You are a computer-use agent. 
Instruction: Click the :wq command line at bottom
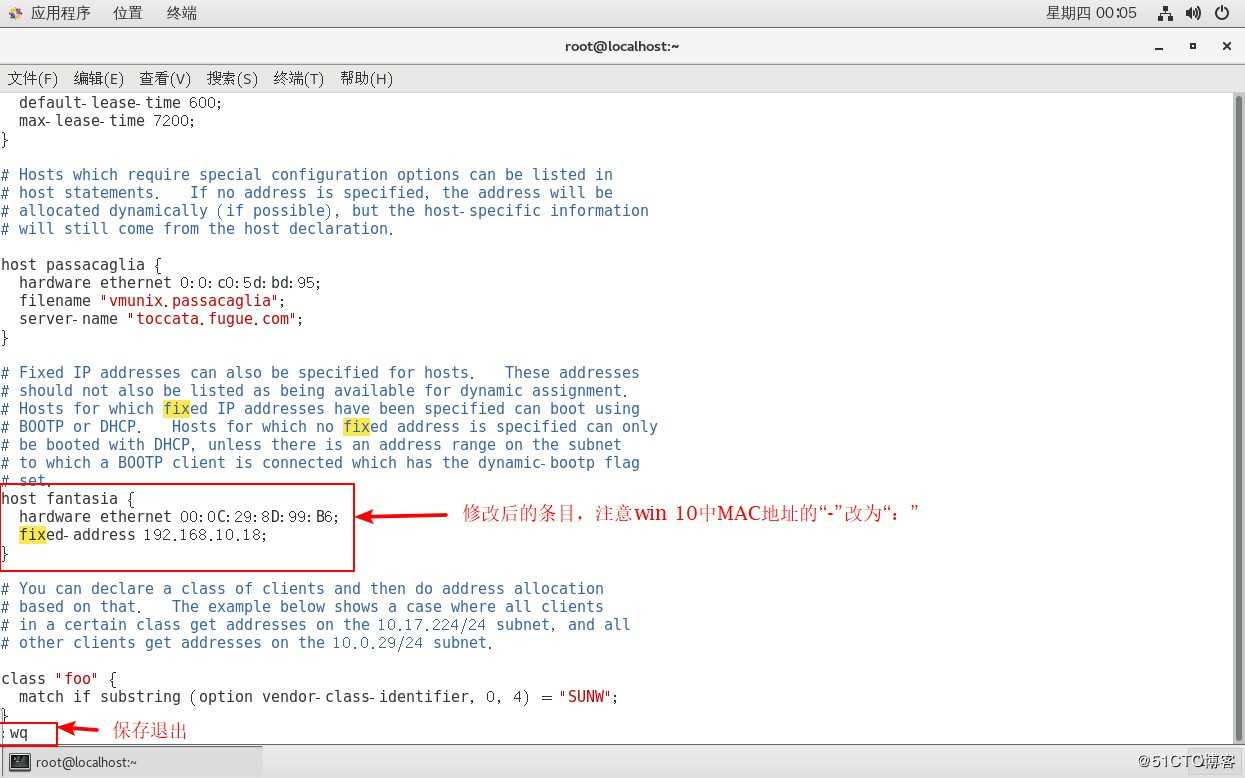point(17,732)
